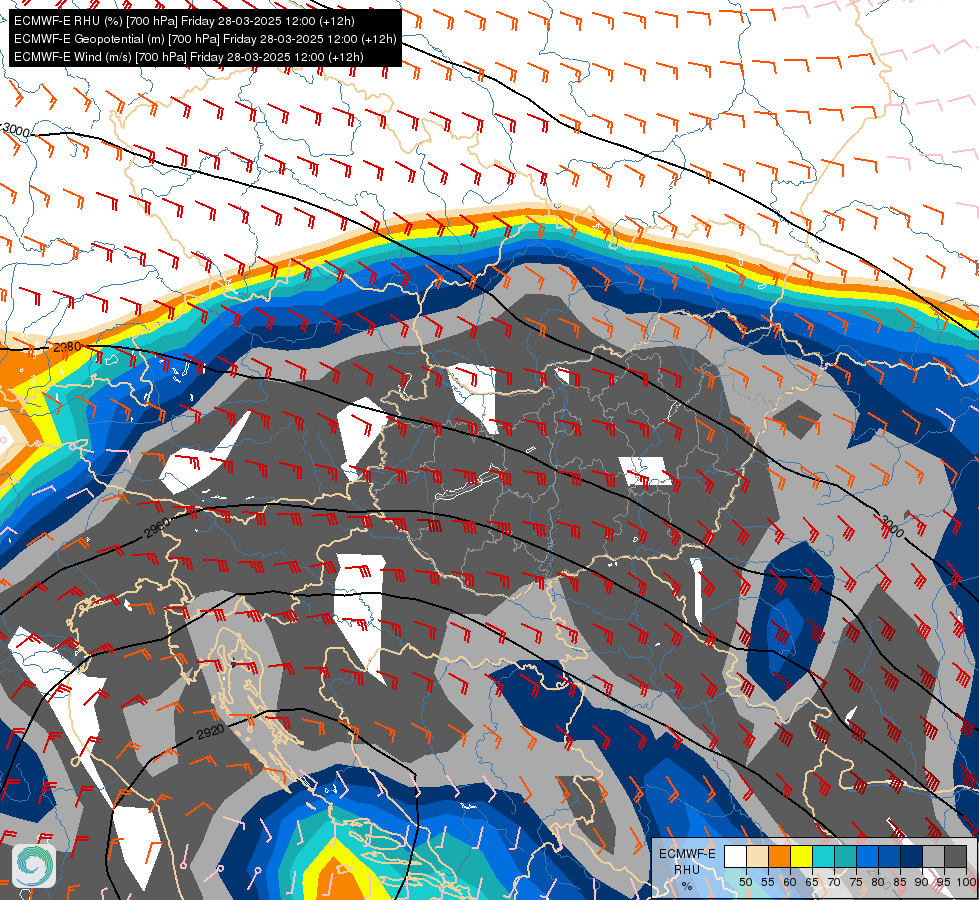Pick the orange 55-60% legend swatch
The image size is (979, 900).
pyautogui.click(x=779, y=856)
